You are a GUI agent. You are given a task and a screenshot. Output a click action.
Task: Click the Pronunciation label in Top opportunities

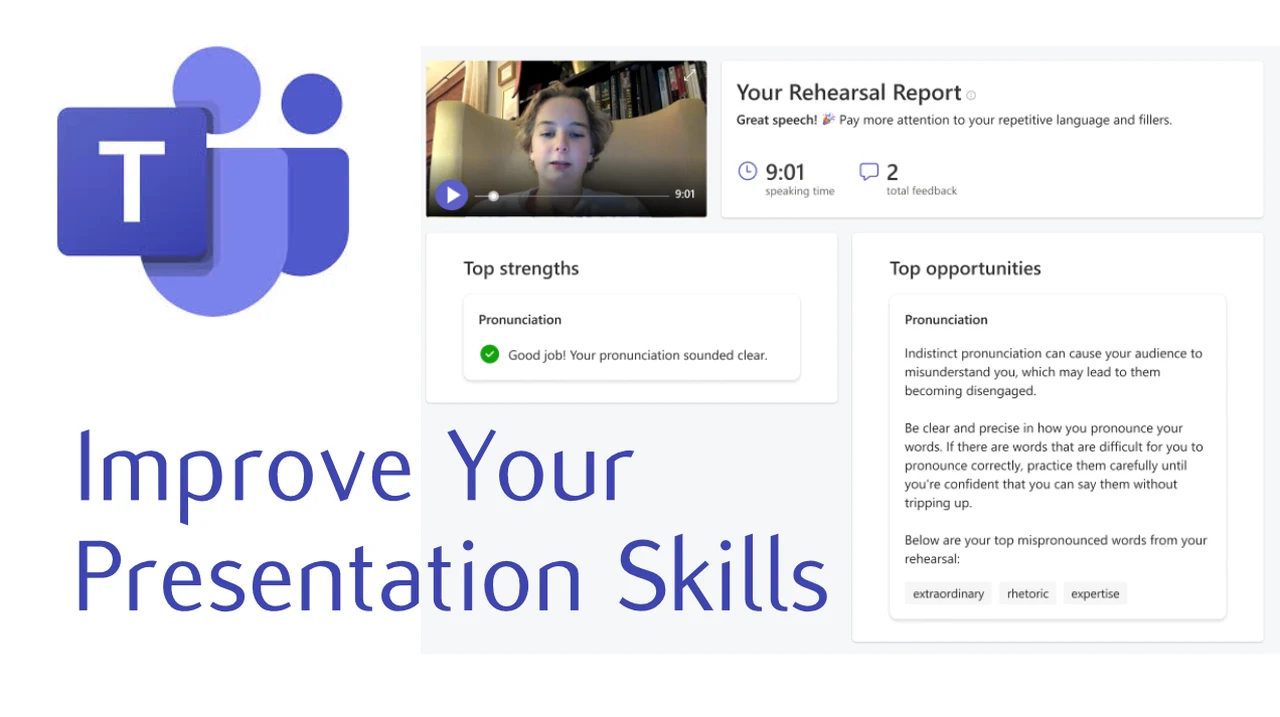946,320
